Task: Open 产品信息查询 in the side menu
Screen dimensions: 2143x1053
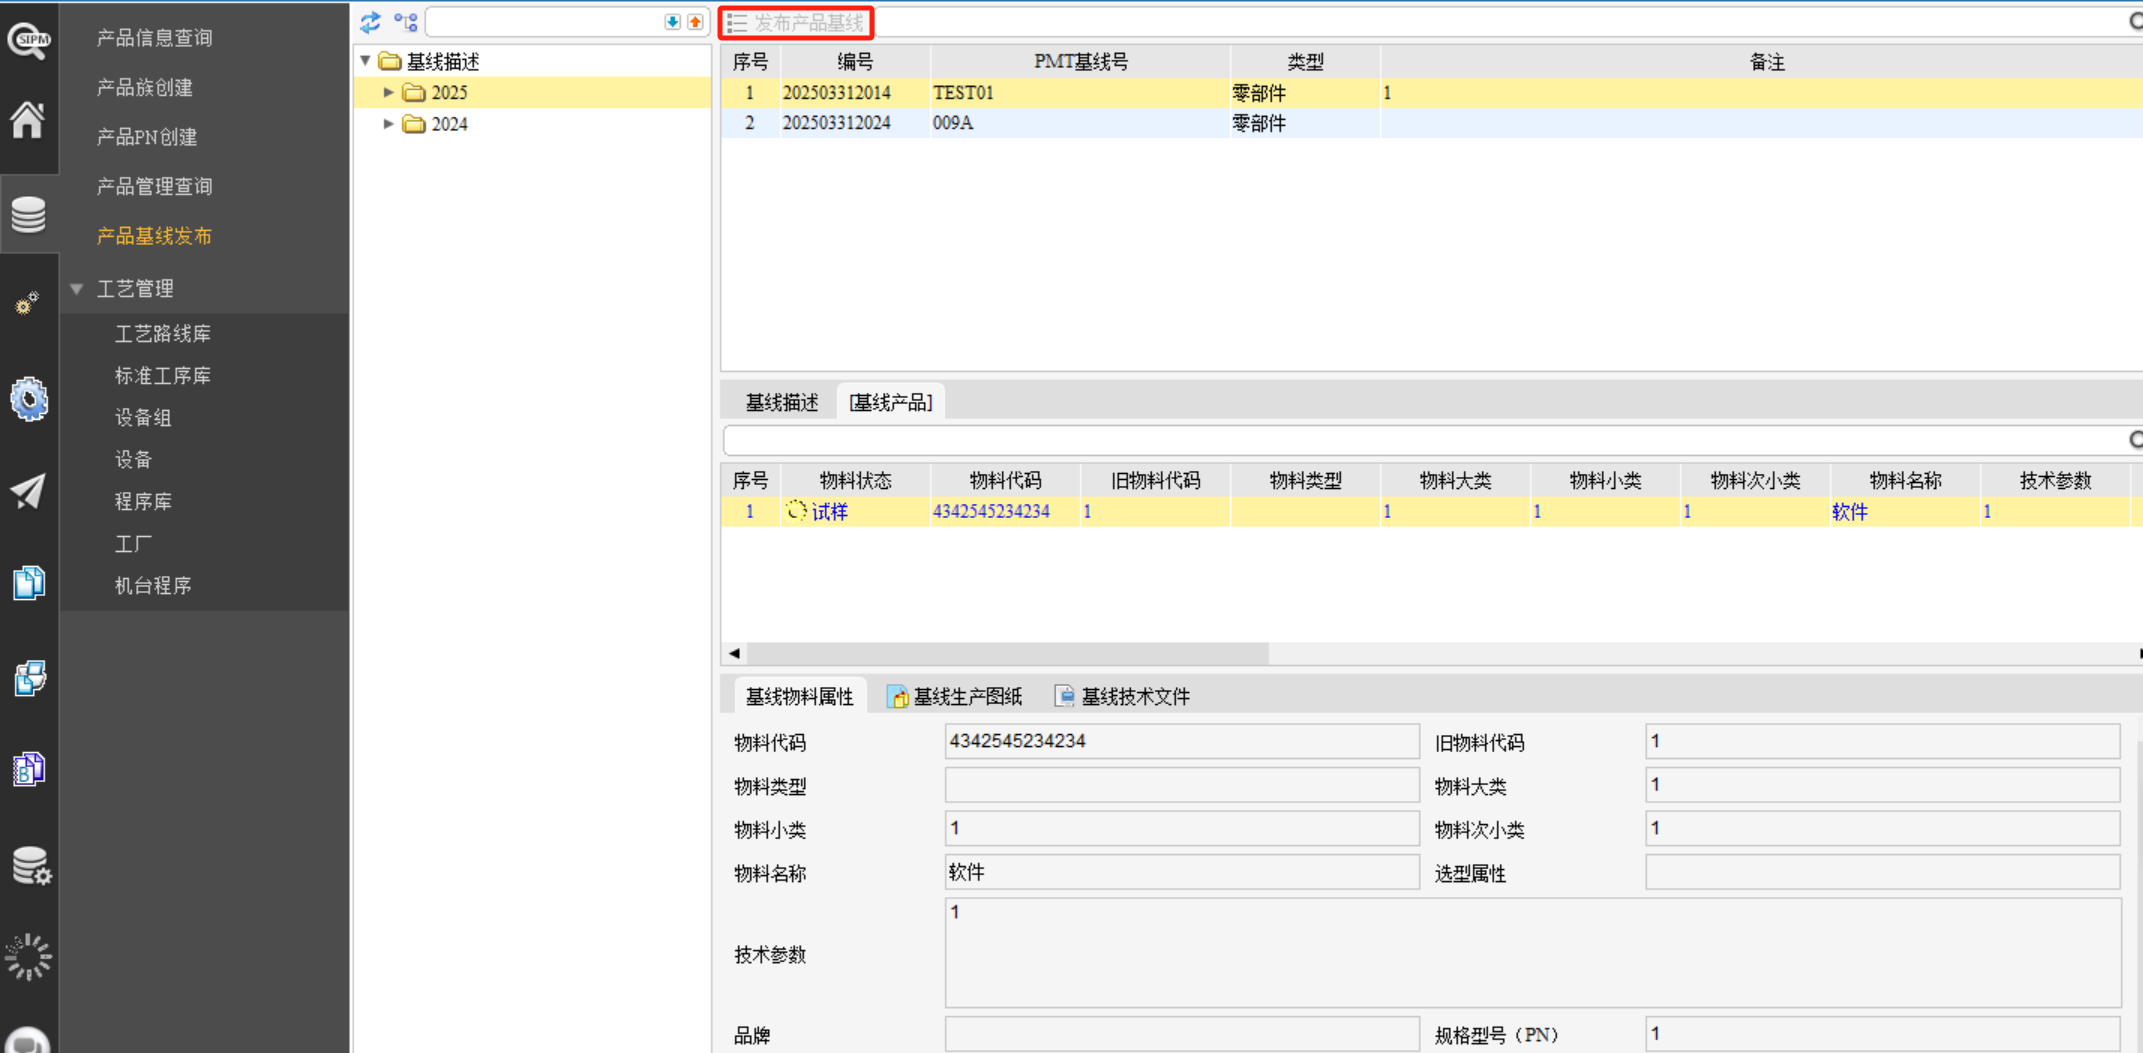Action: 154,38
